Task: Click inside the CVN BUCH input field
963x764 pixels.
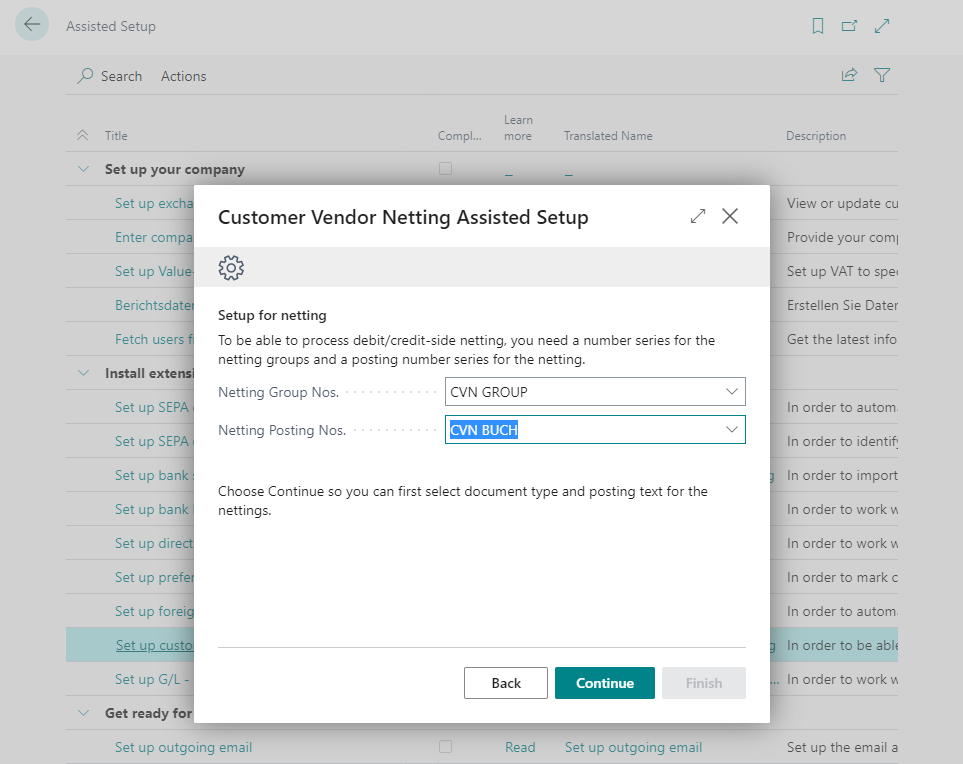Action: coord(560,427)
